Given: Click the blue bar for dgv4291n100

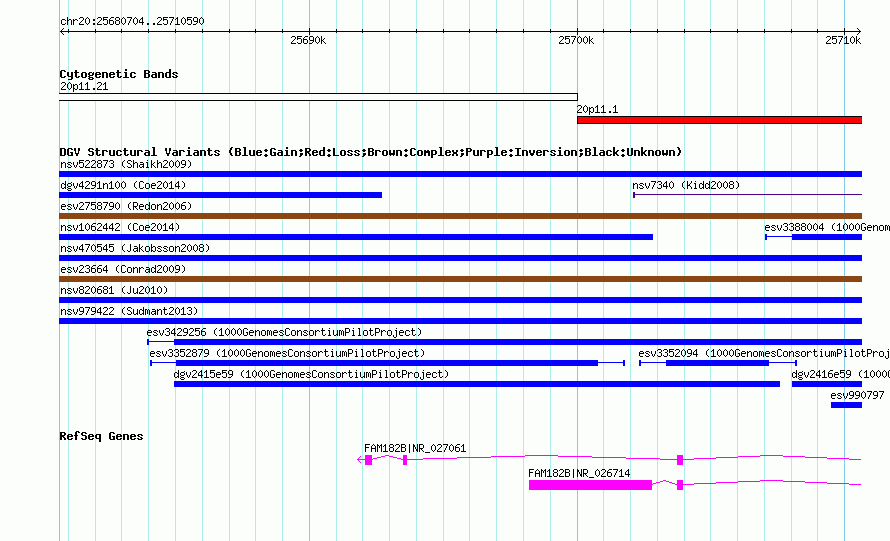Looking at the screenshot, I should pyautogui.click(x=220, y=195).
